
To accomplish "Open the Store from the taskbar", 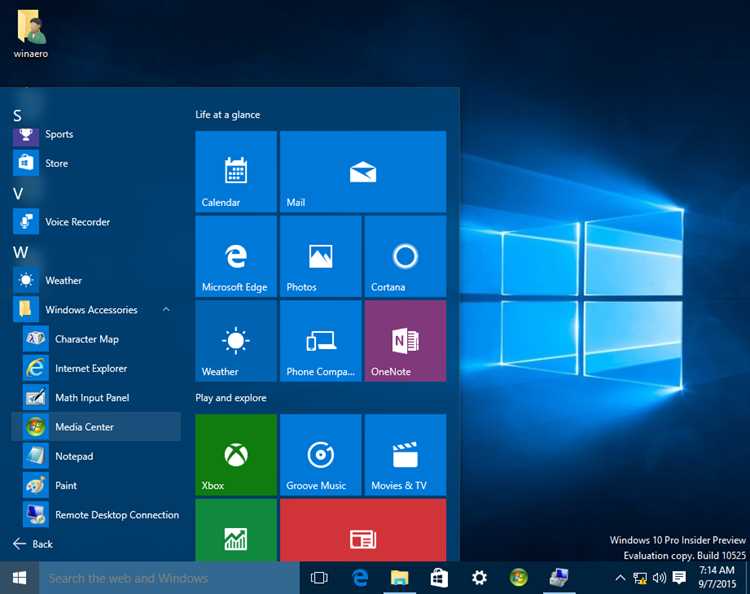I will tap(439, 578).
